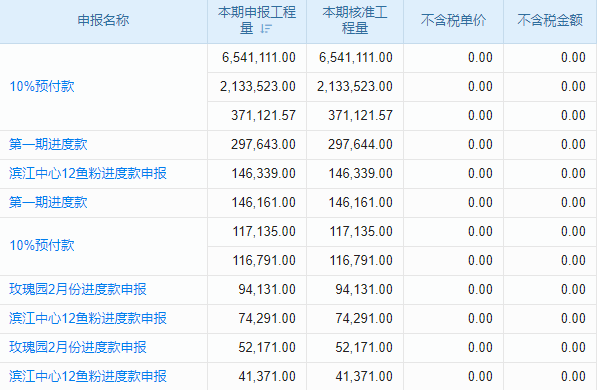This screenshot has width=597, height=390.
Task: Select 146,339.00 in 本期申报工程量 column
Action: (x=263, y=173)
